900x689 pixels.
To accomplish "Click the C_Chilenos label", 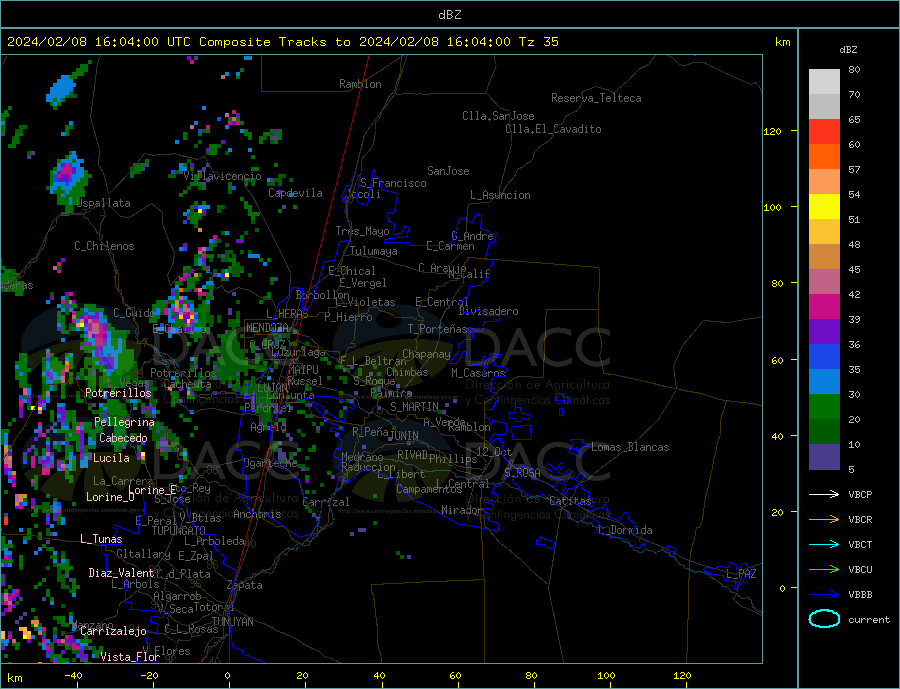I will tap(104, 246).
